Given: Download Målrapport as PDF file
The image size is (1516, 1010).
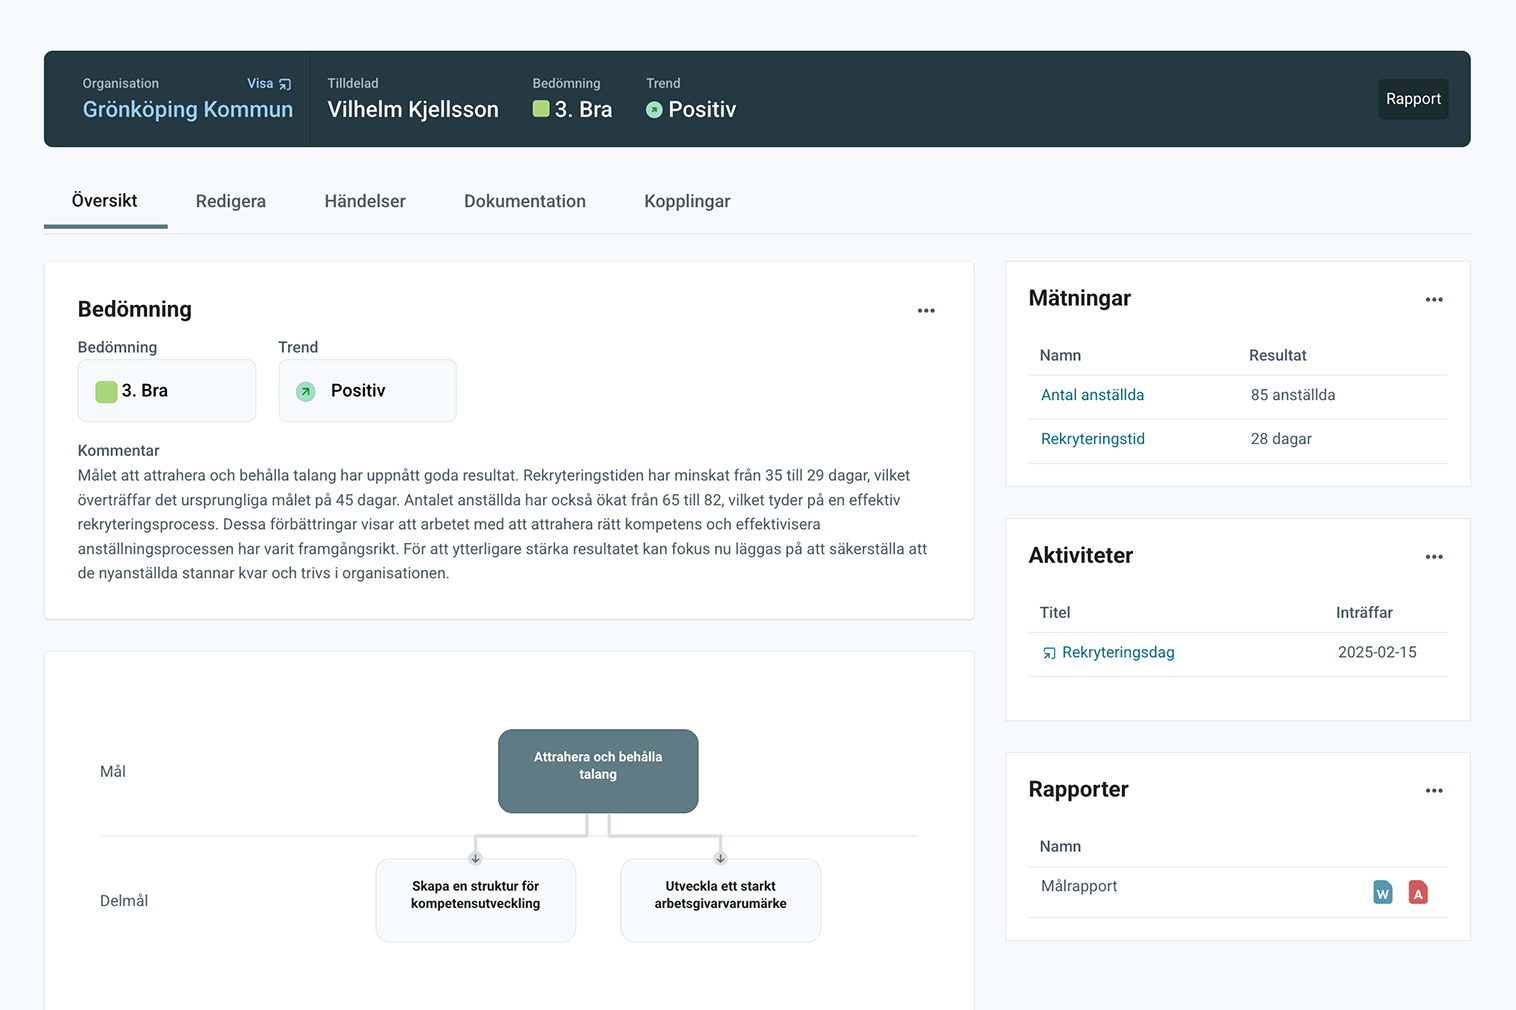Looking at the screenshot, I should (x=1417, y=892).
